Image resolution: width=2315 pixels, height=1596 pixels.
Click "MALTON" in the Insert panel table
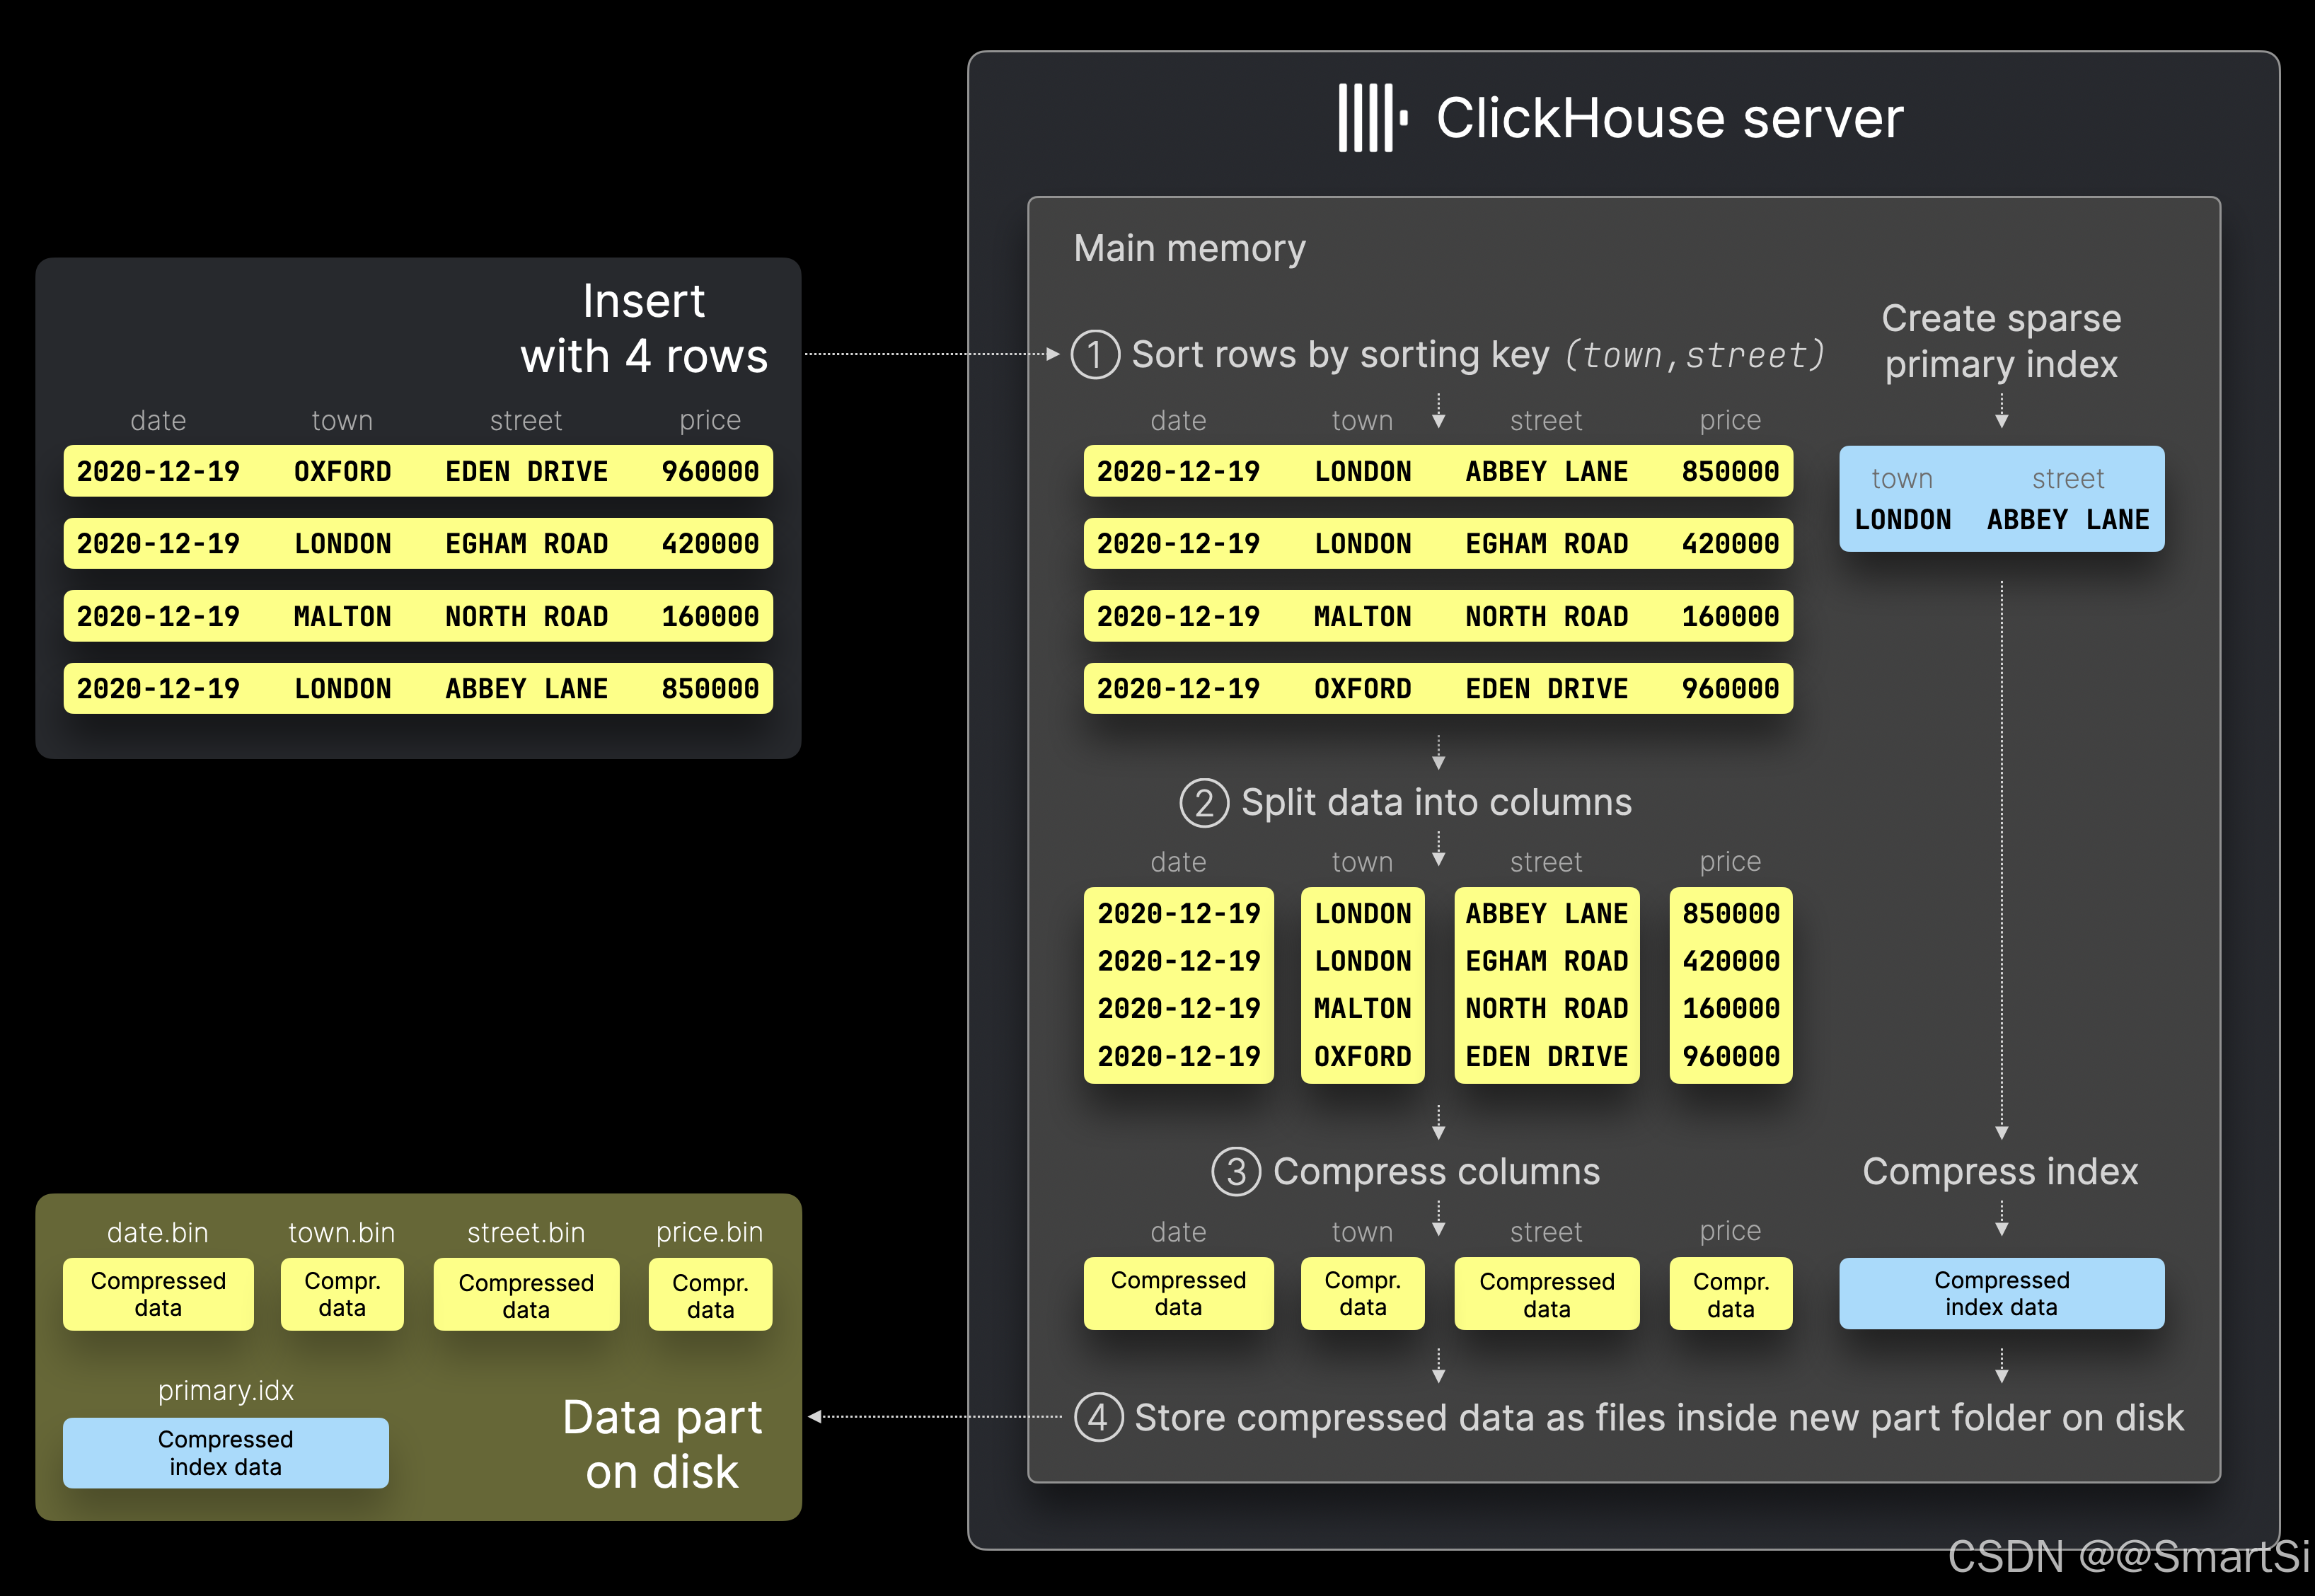342,616
